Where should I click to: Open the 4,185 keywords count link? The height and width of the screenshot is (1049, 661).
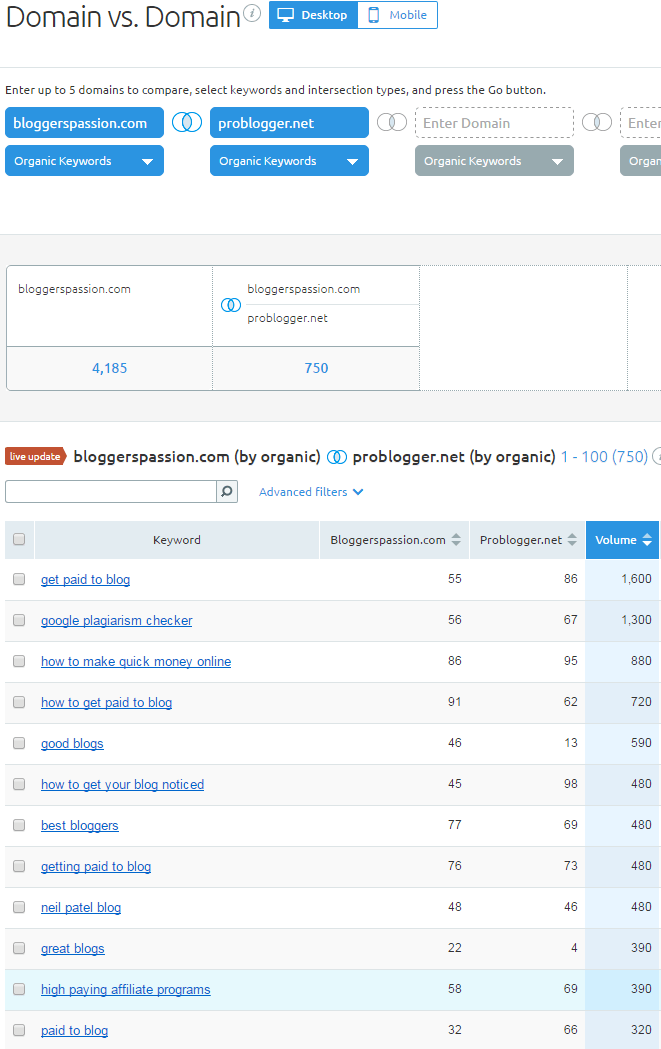click(110, 368)
